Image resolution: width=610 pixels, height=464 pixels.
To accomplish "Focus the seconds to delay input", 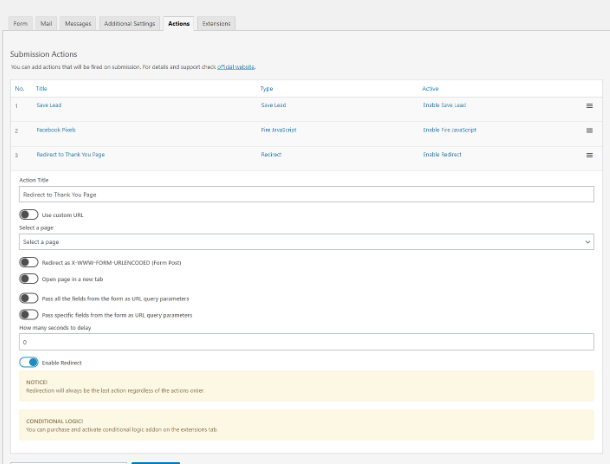I will coord(307,342).
